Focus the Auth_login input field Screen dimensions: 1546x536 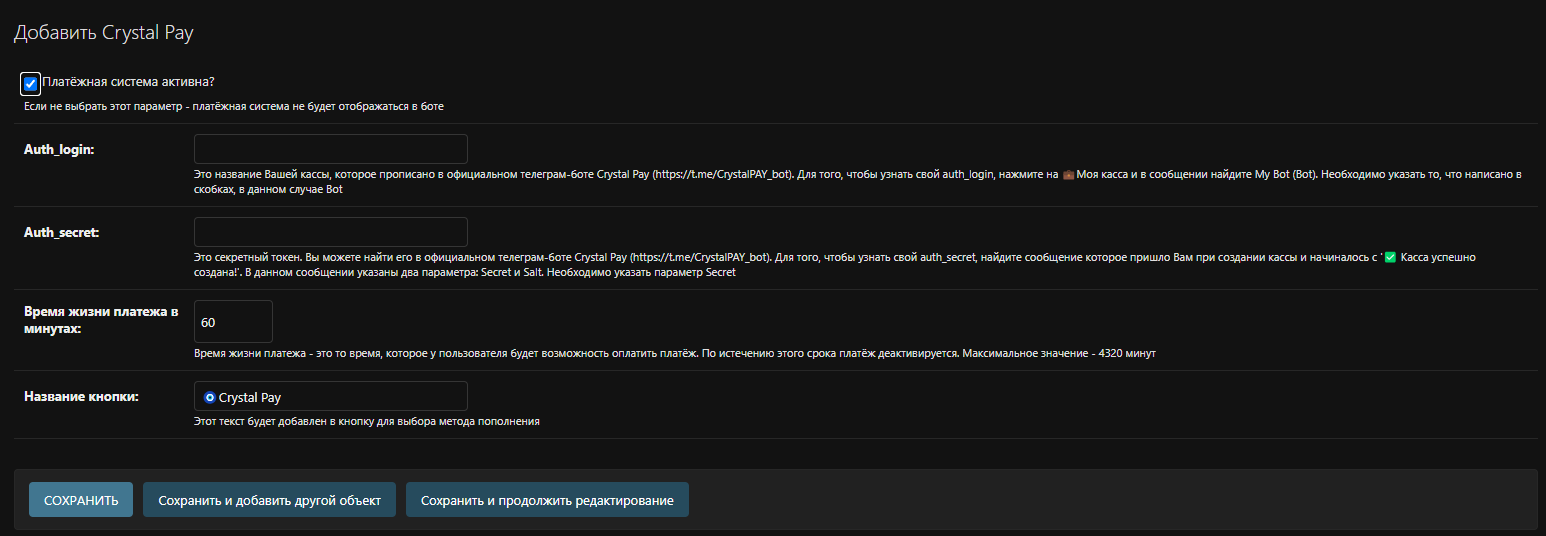[x=331, y=149]
